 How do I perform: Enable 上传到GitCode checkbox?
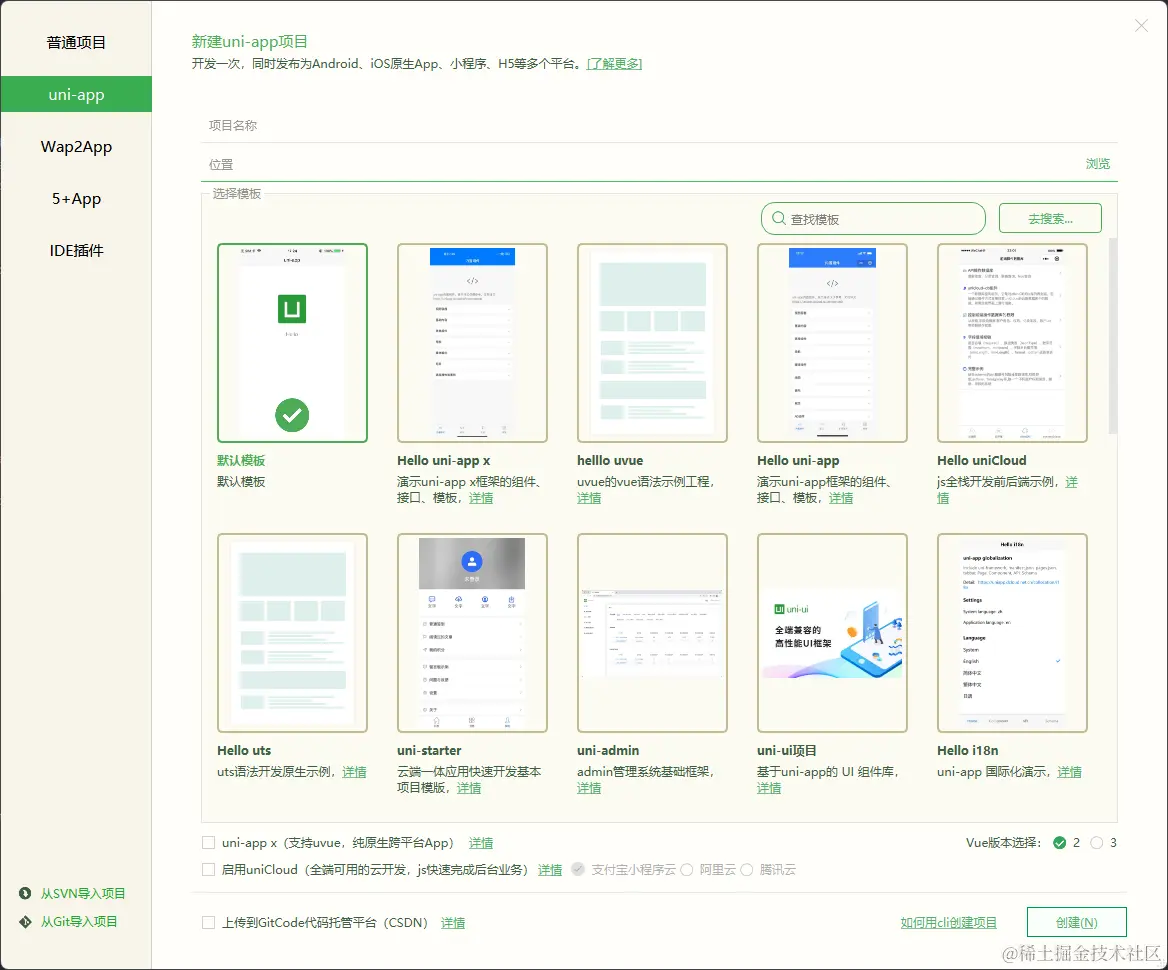click(209, 922)
